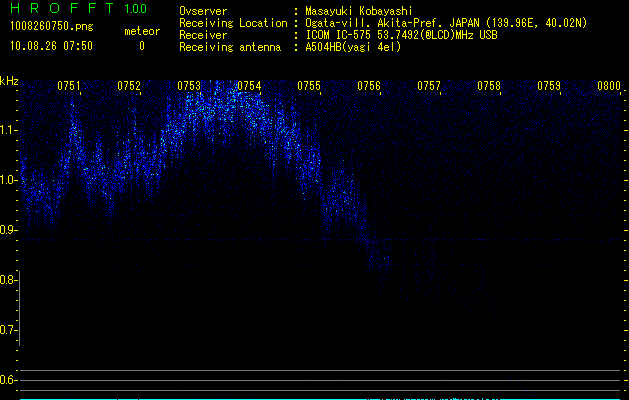Click the 0758 time label

click(489, 86)
